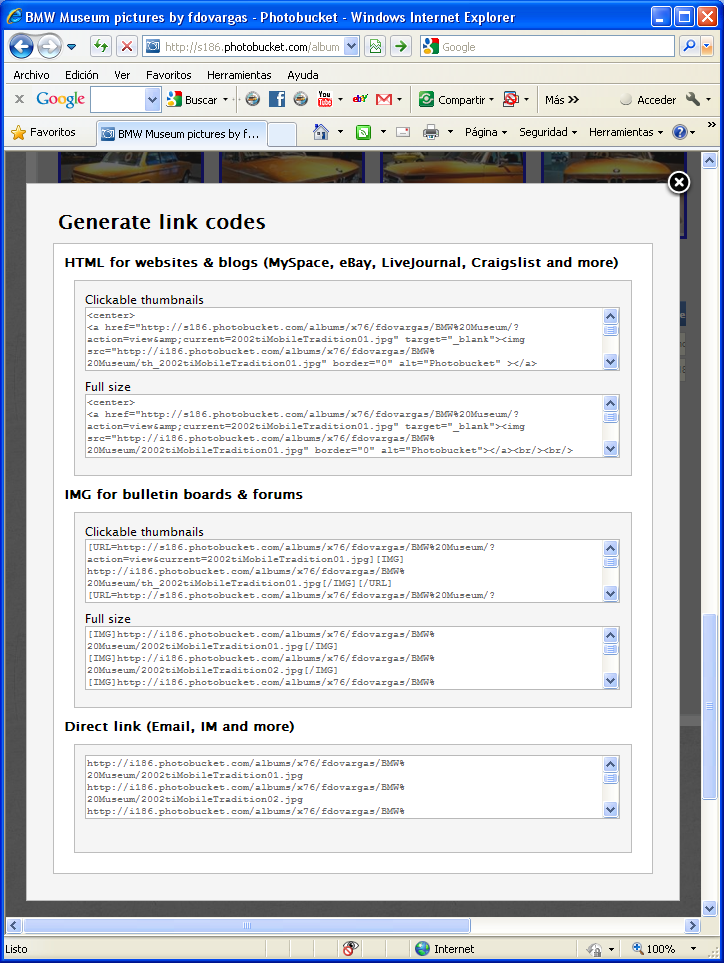Close the Generate link codes dialog
The height and width of the screenshot is (963, 724).
pos(679,182)
